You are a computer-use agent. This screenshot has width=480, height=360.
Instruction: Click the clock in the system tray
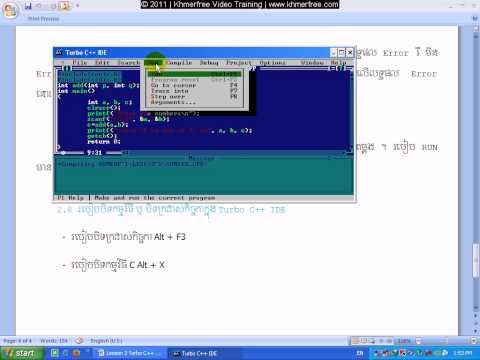click(x=463, y=353)
